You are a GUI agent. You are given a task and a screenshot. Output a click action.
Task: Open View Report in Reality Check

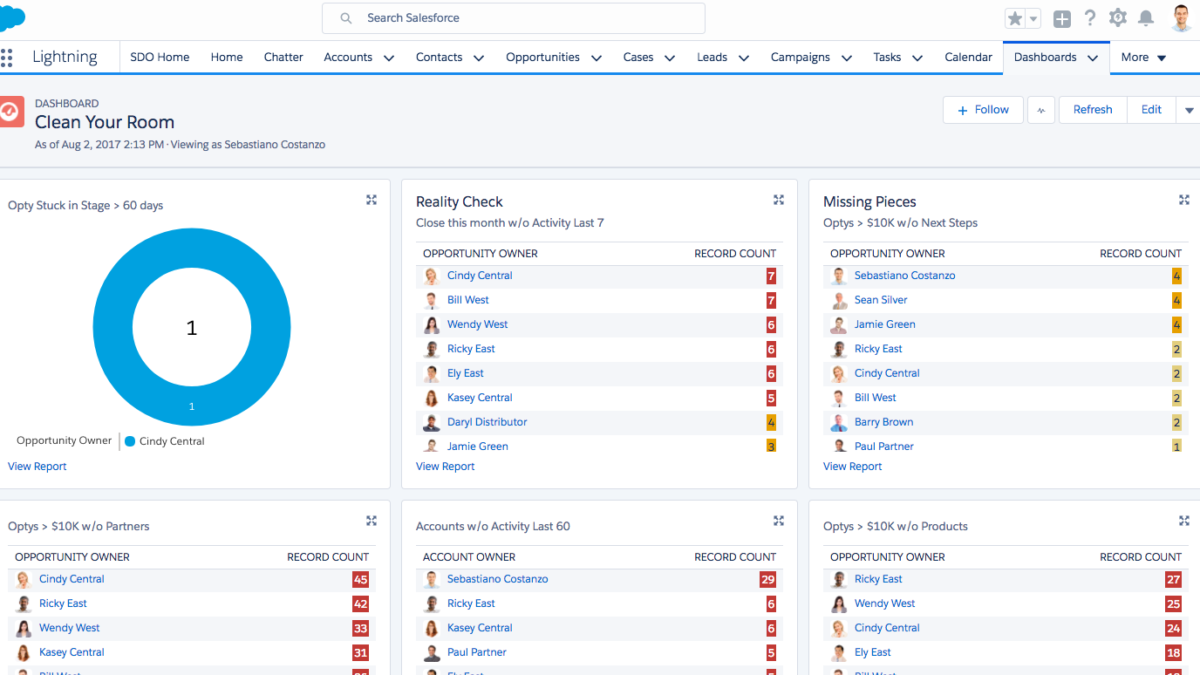click(x=445, y=466)
